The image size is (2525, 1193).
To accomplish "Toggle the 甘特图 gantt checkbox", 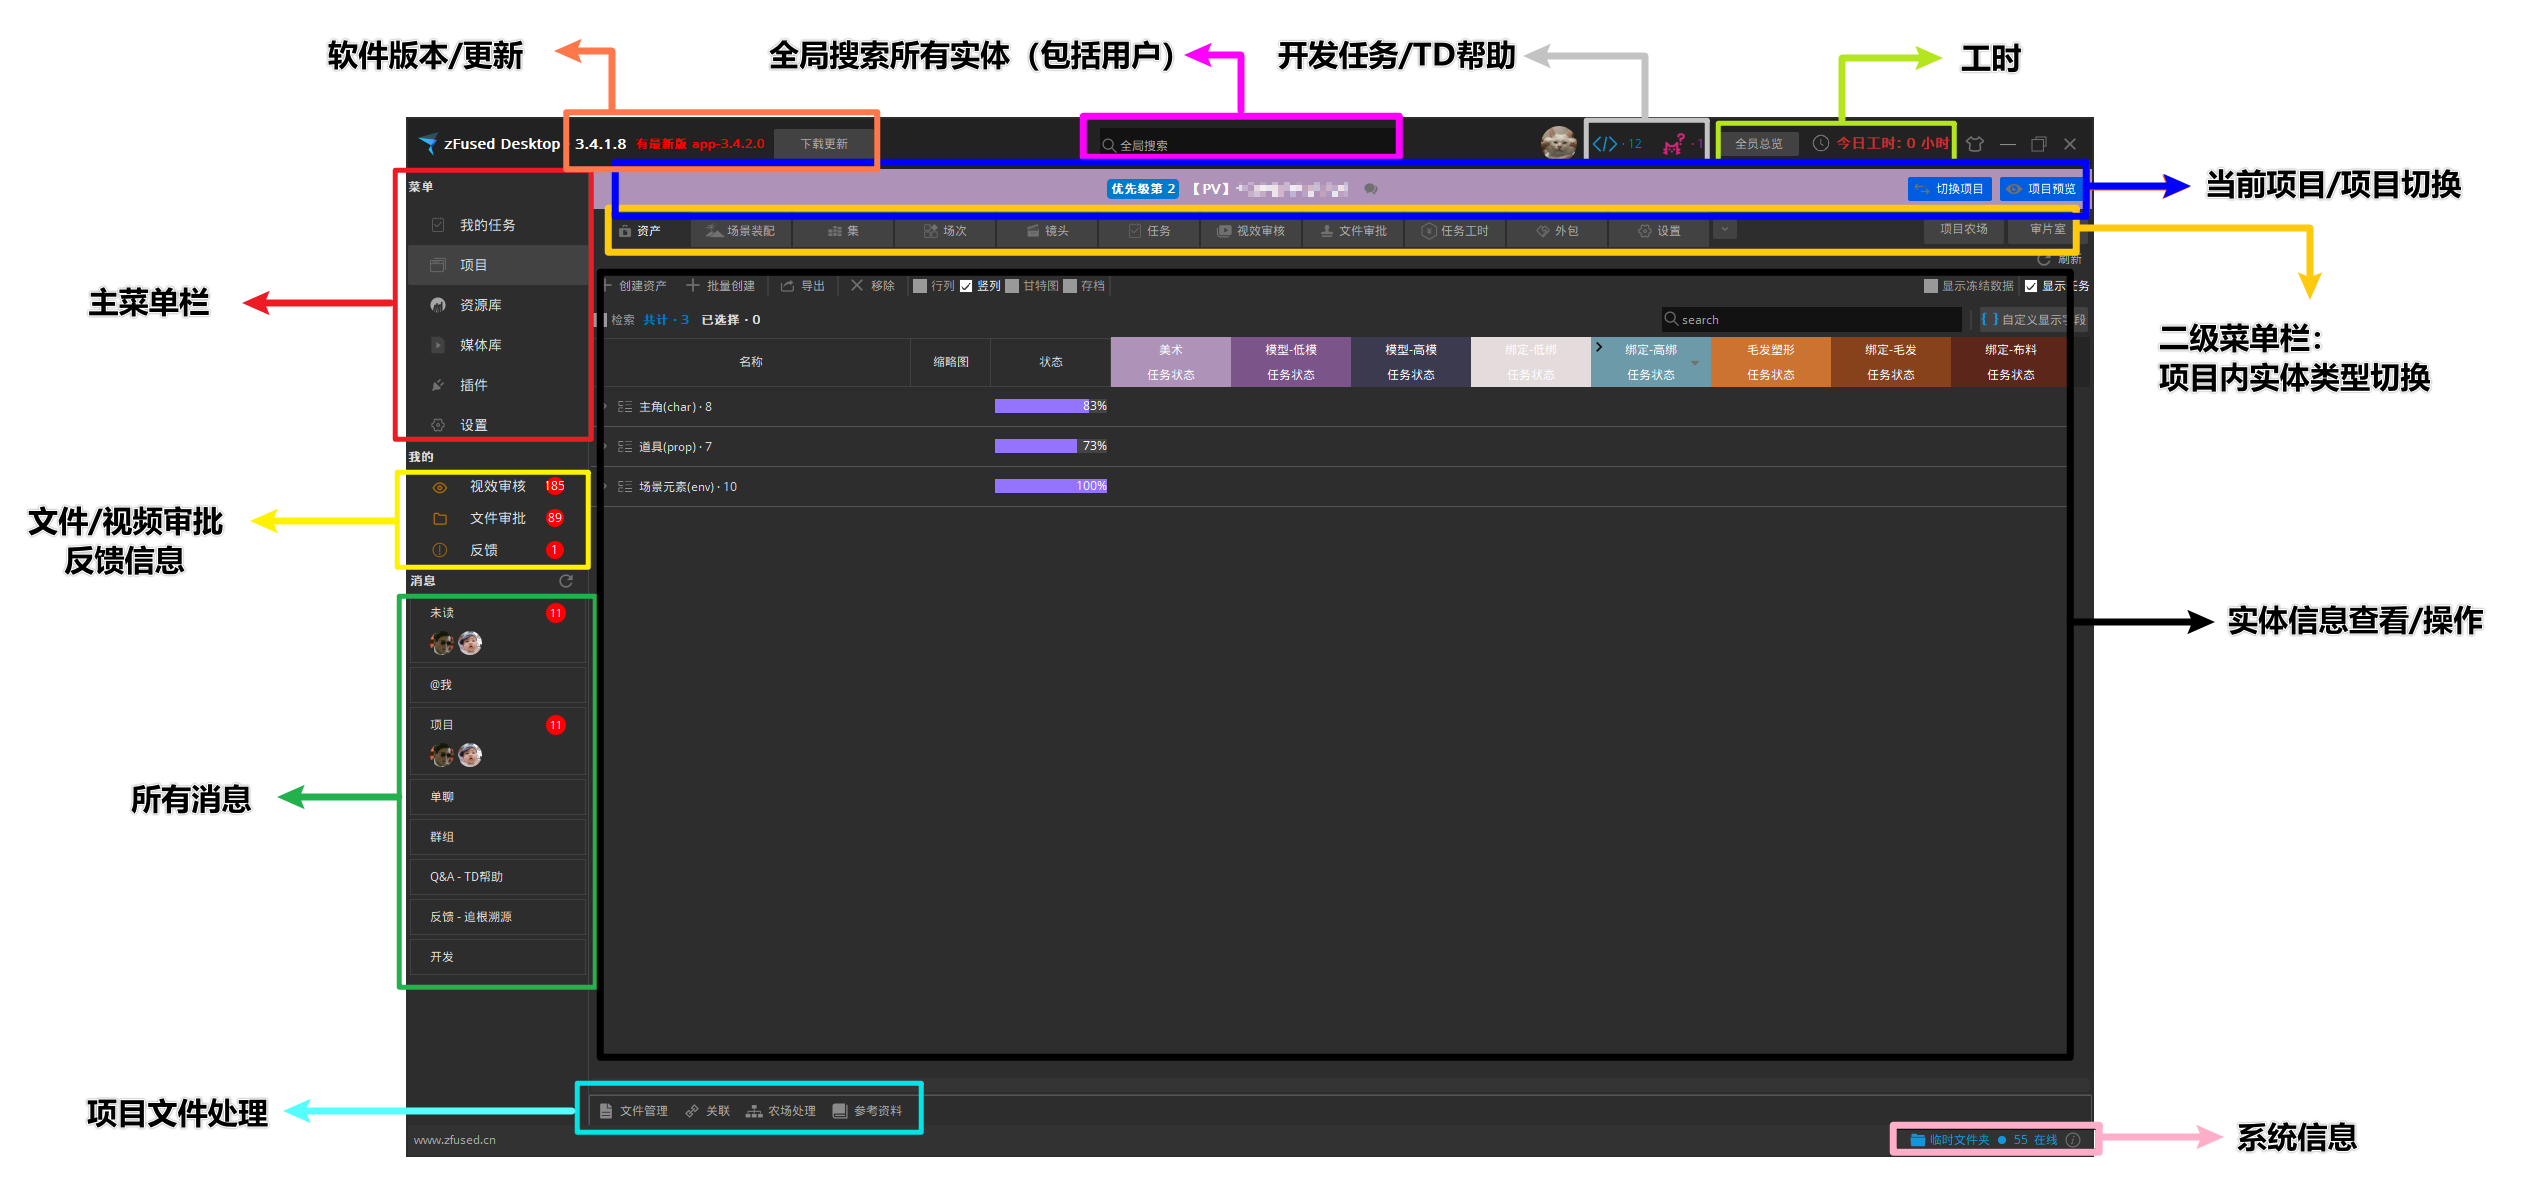I will 1012,286.
